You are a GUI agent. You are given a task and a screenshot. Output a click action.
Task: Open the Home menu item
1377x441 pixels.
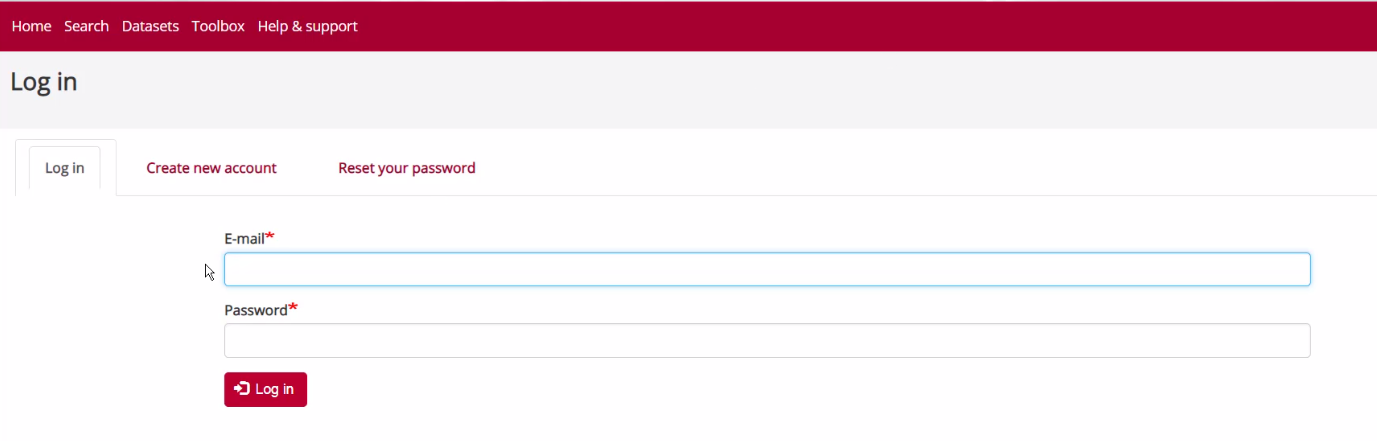pos(31,26)
